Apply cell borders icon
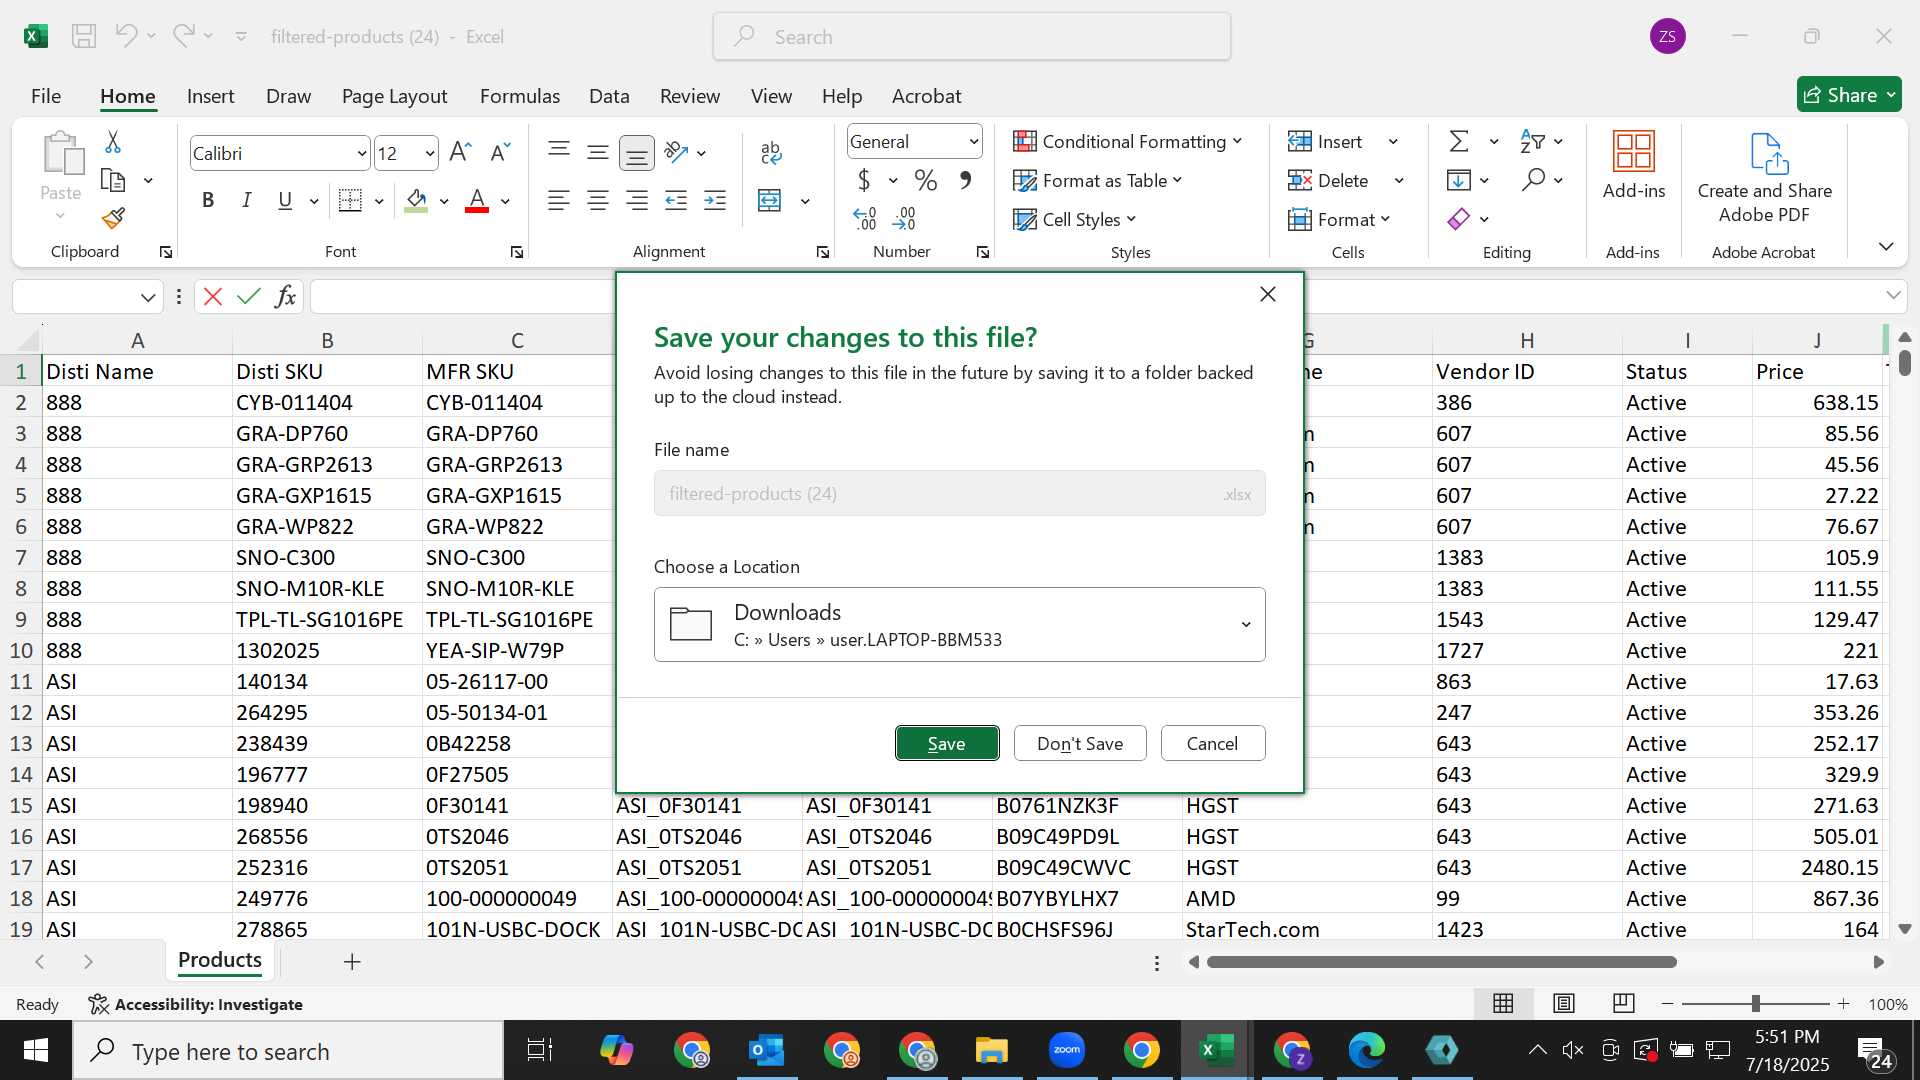Viewport: 1920px width, 1080px height. click(x=350, y=200)
